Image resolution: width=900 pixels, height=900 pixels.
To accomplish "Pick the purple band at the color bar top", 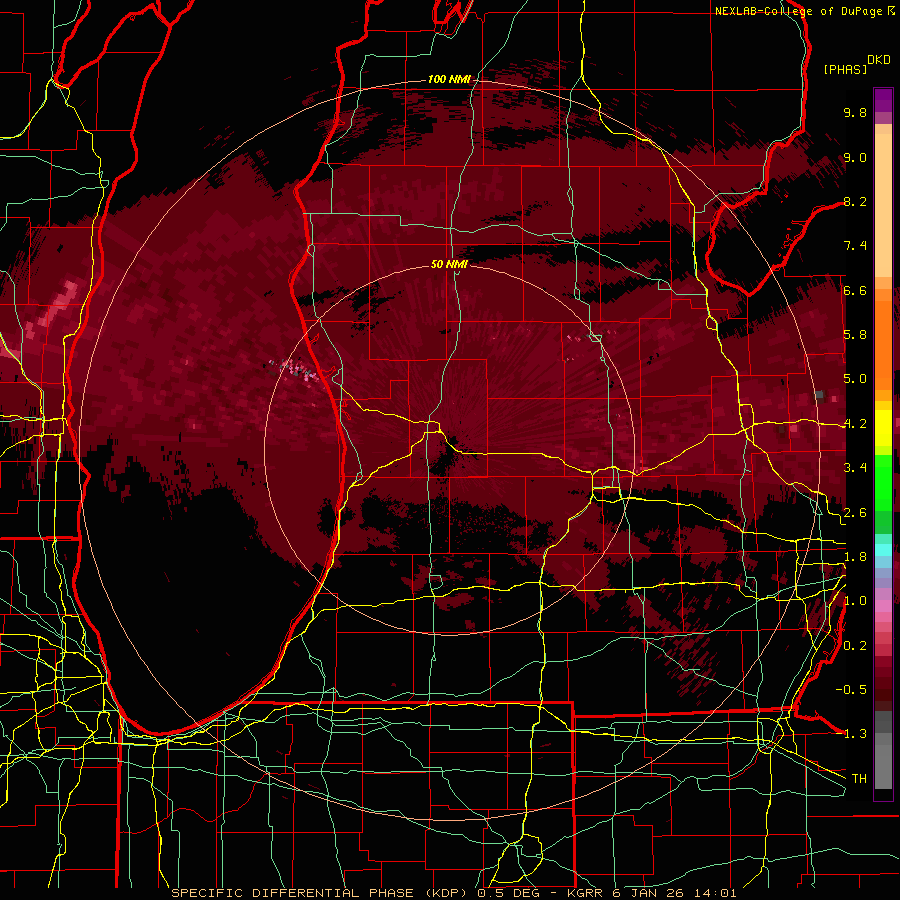I will pos(883,100).
